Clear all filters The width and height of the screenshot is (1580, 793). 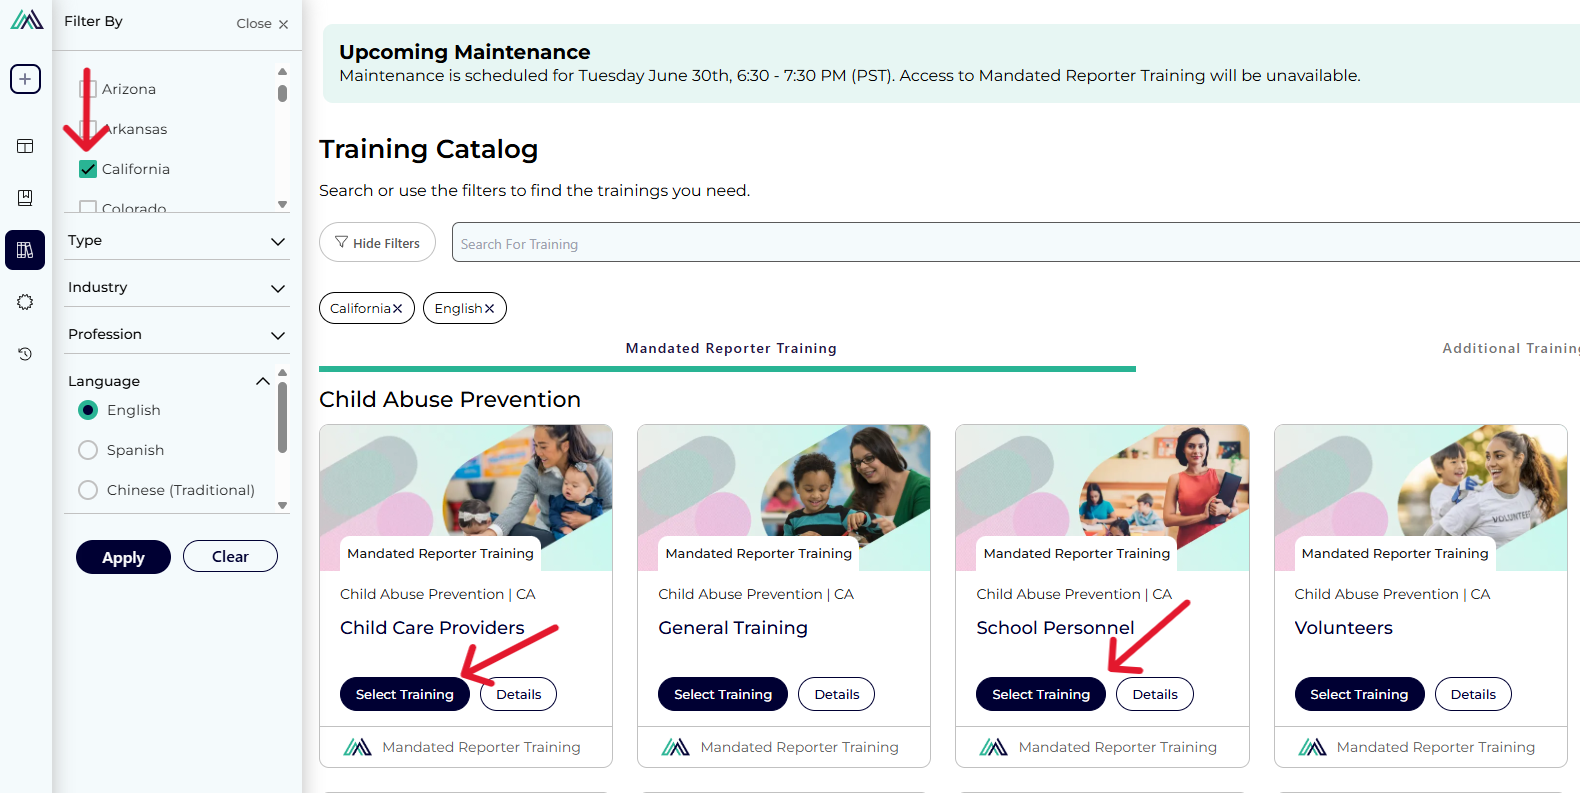tap(230, 556)
